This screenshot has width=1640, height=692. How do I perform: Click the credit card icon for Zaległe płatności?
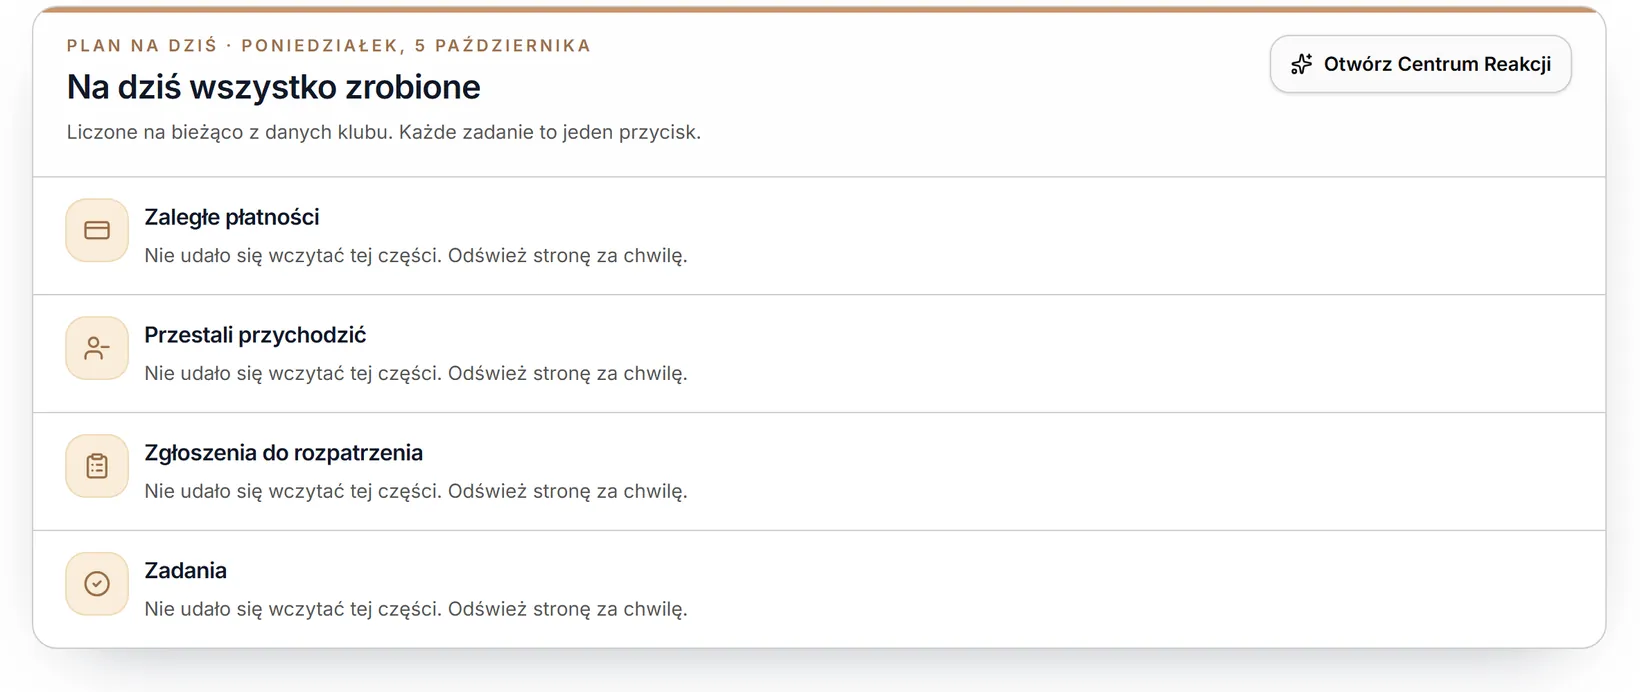pos(97,231)
